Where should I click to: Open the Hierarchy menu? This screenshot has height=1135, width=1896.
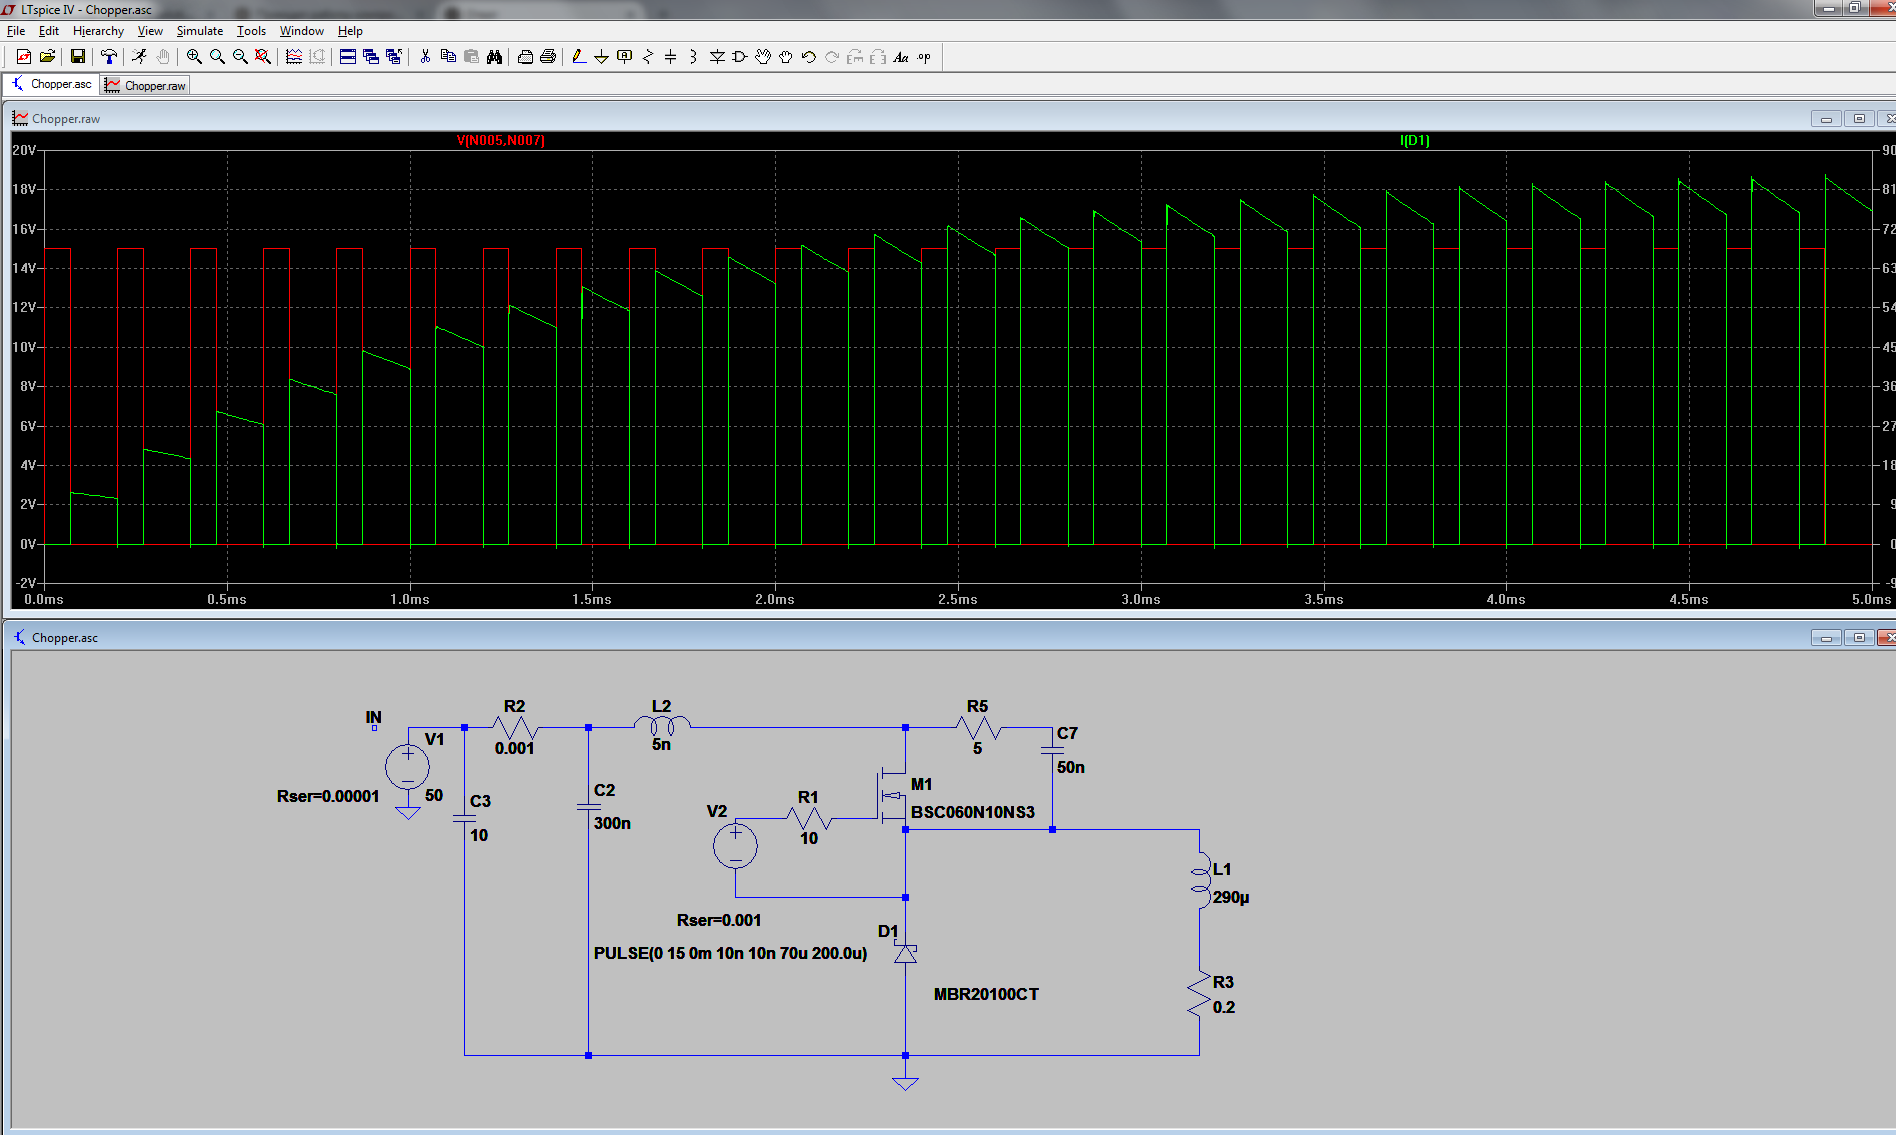(98, 31)
